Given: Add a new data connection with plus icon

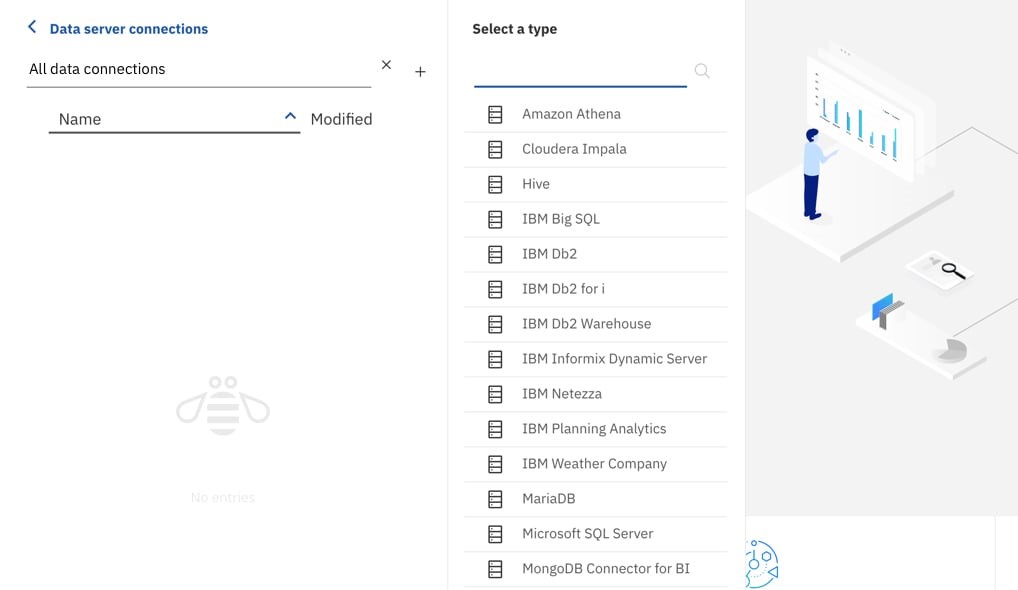Looking at the screenshot, I should [x=420, y=72].
